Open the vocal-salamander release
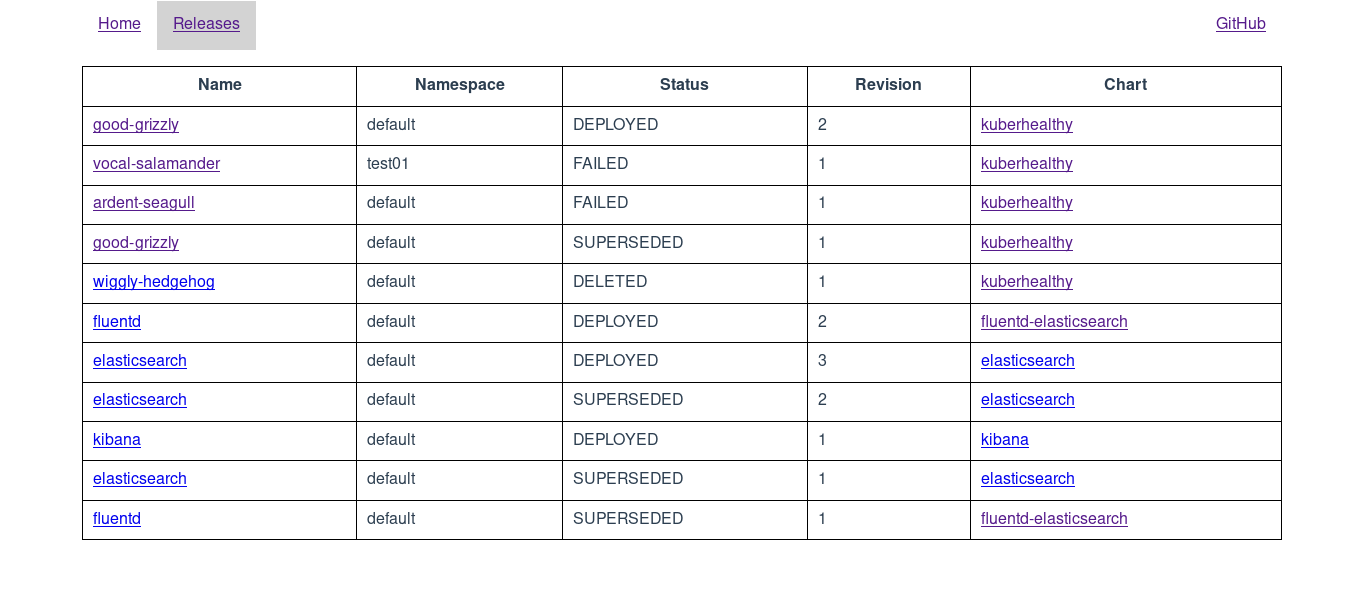This screenshot has height=600, width=1368. pyautogui.click(x=156, y=163)
